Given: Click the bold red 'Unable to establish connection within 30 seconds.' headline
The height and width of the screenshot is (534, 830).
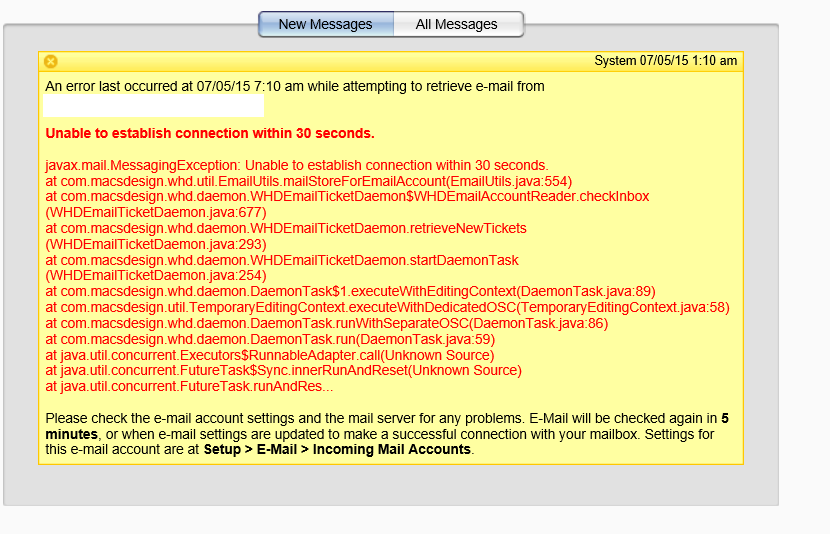Looking at the screenshot, I should coord(210,133).
